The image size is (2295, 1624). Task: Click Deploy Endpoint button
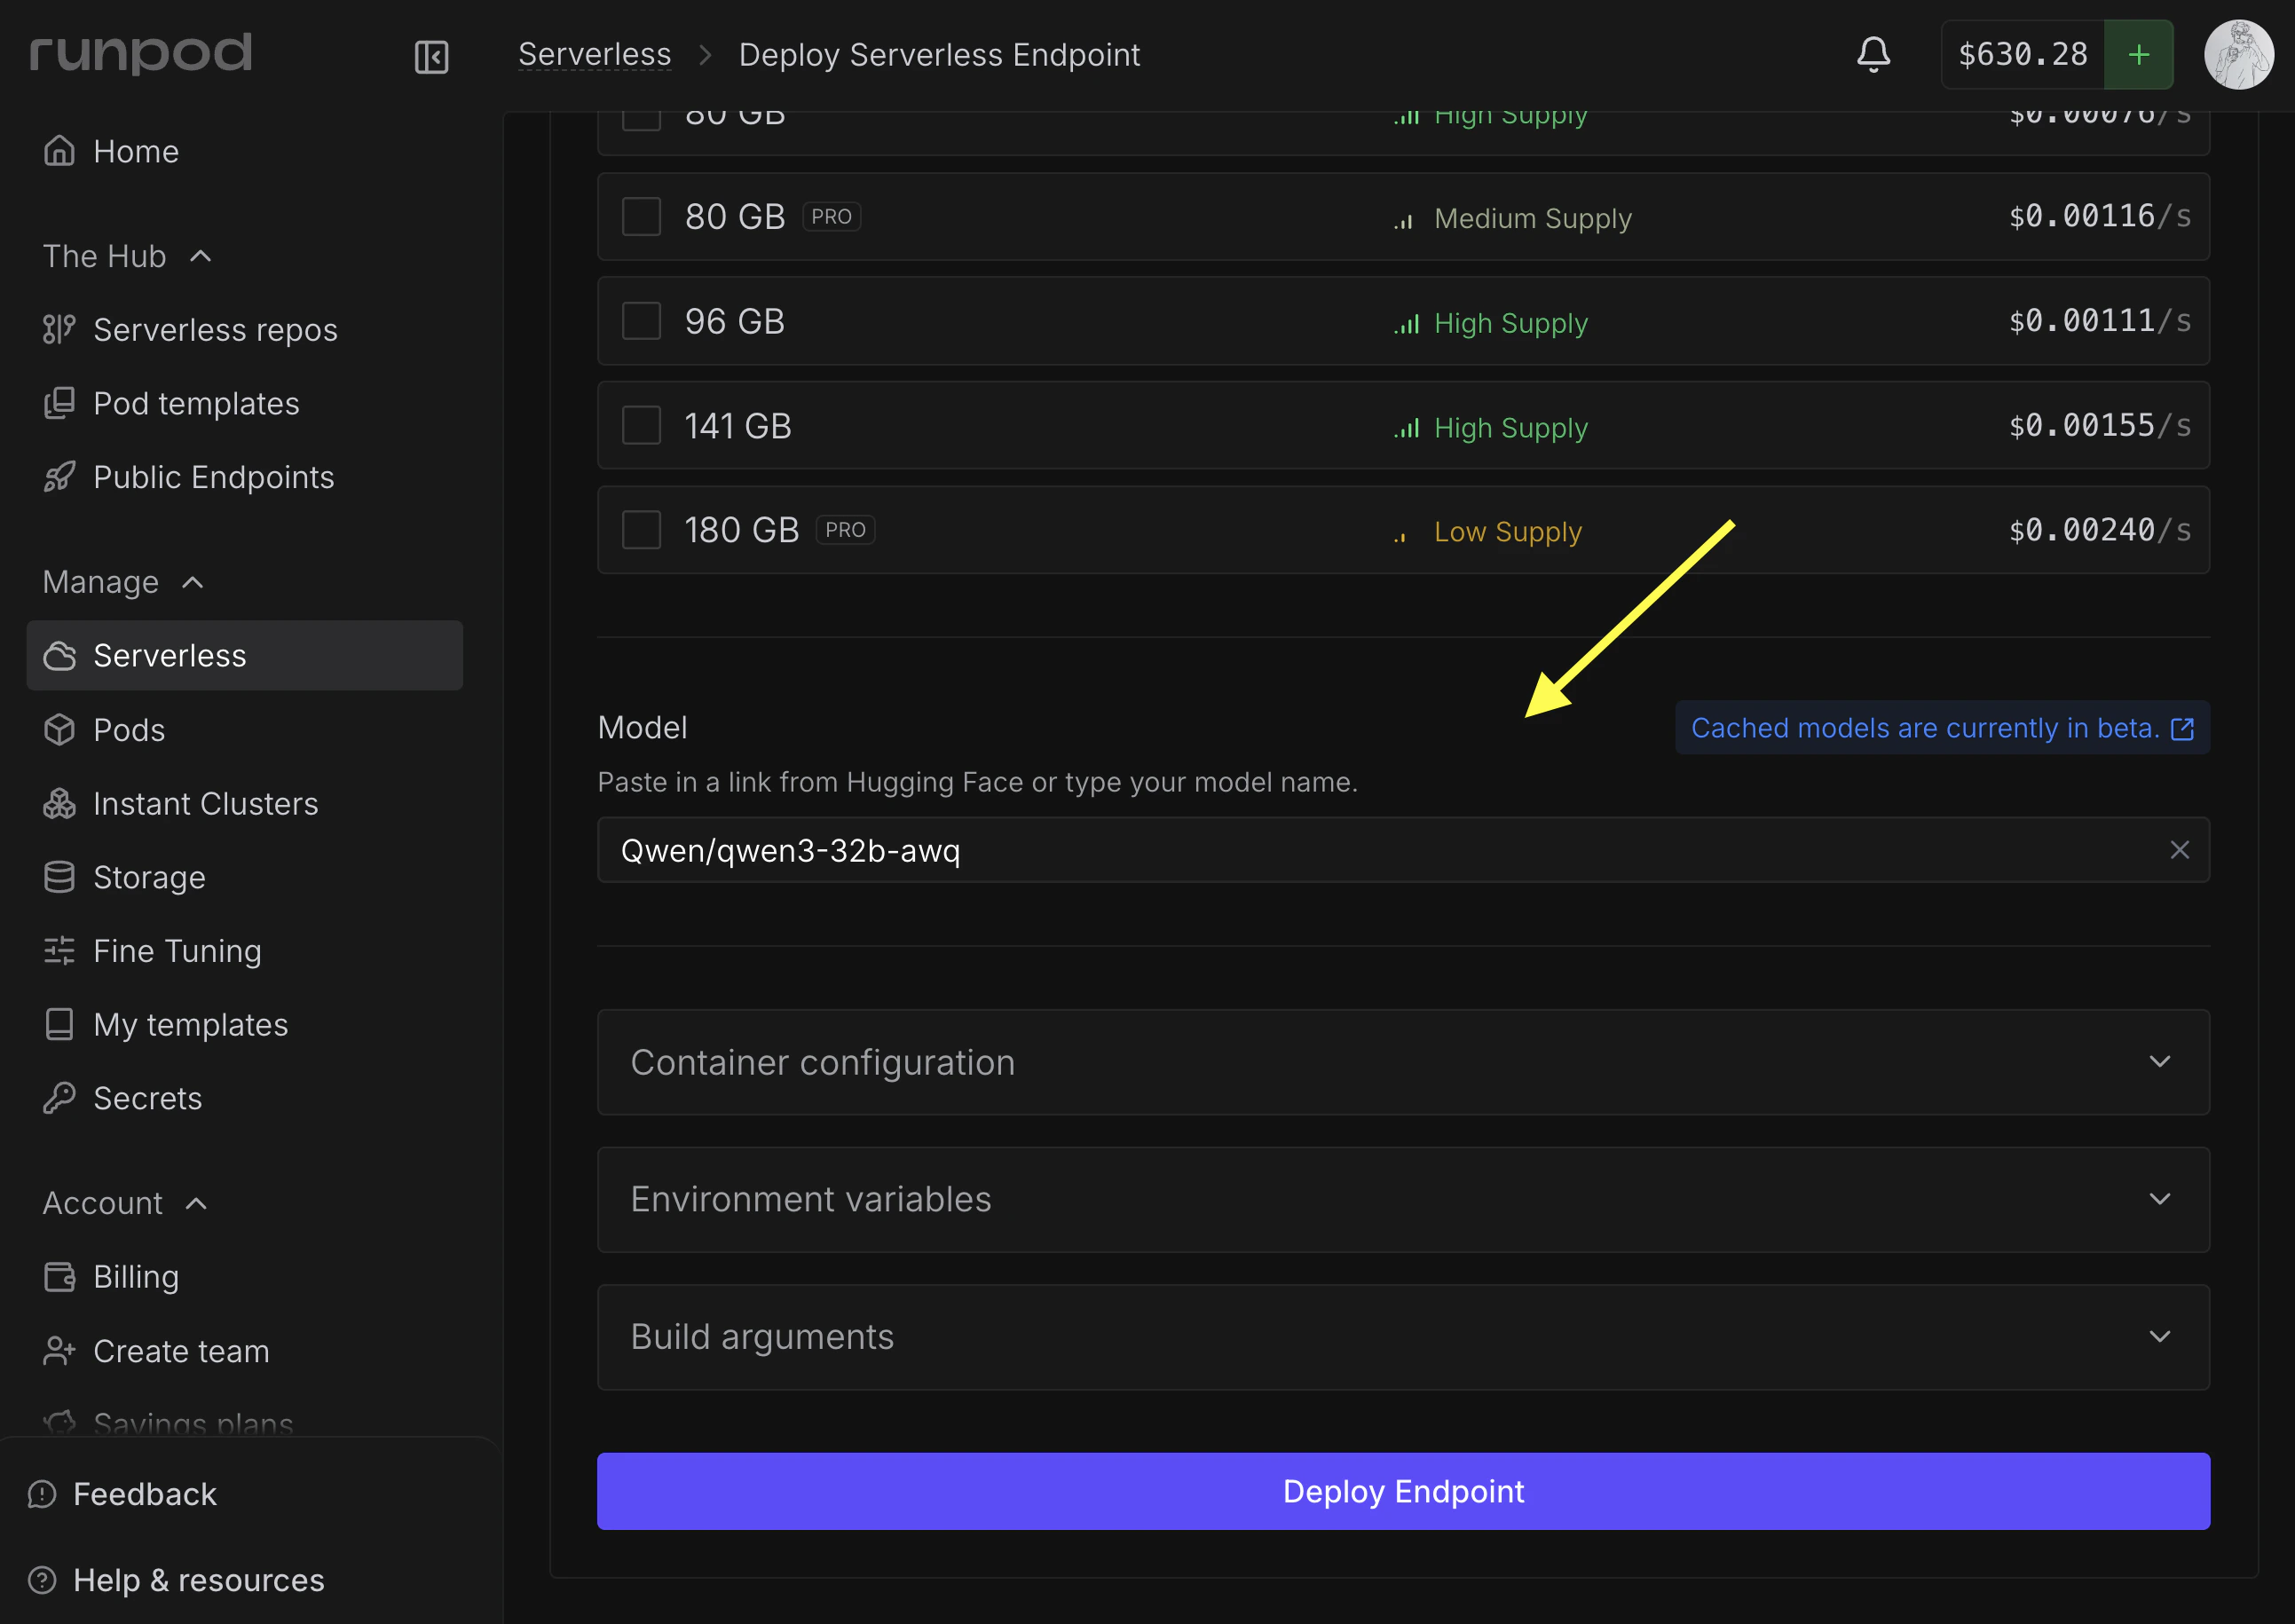(x=1402, y=1491)
